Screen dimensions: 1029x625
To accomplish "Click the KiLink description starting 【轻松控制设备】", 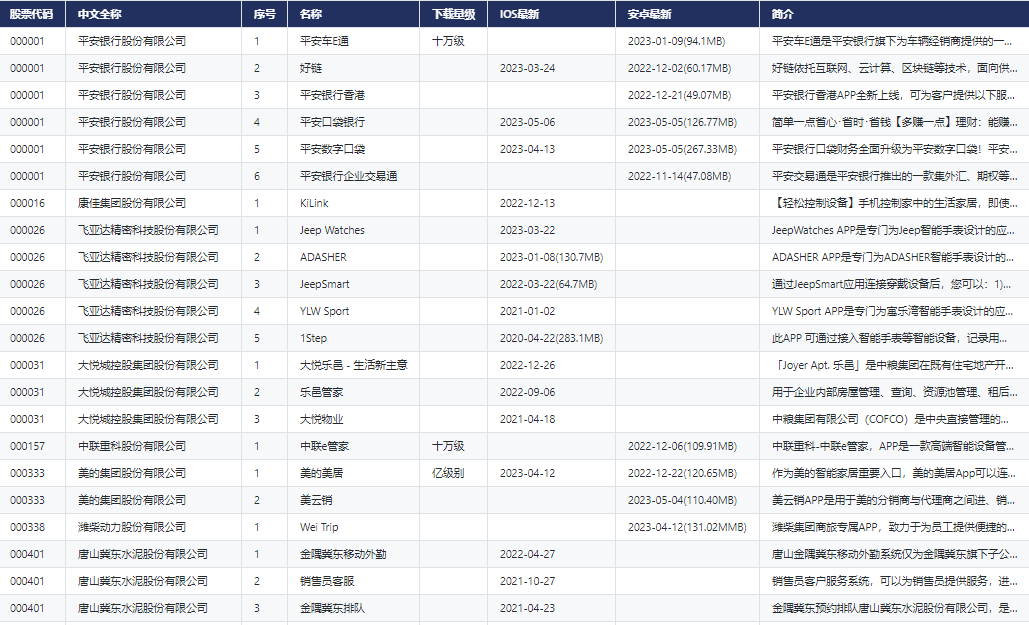I will click(x=894, y=203).
